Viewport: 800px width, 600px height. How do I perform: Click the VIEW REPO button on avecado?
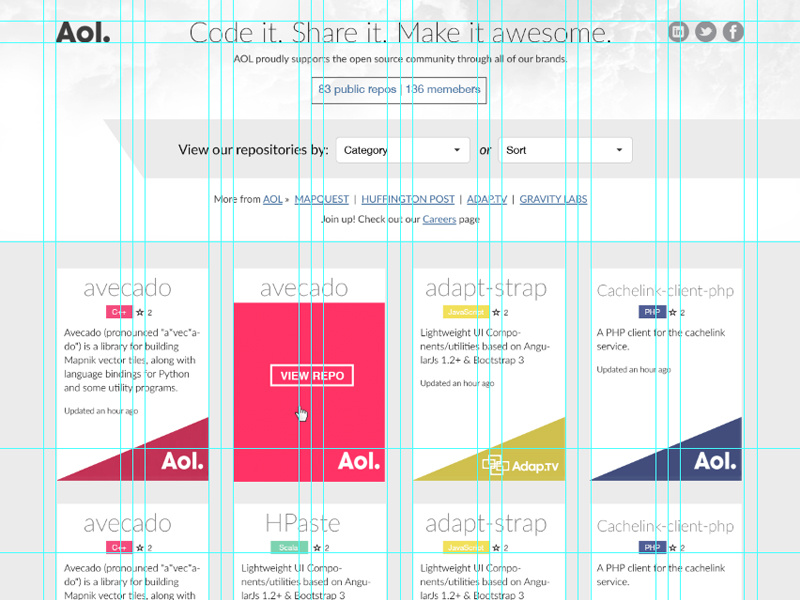tap(310, 375)
